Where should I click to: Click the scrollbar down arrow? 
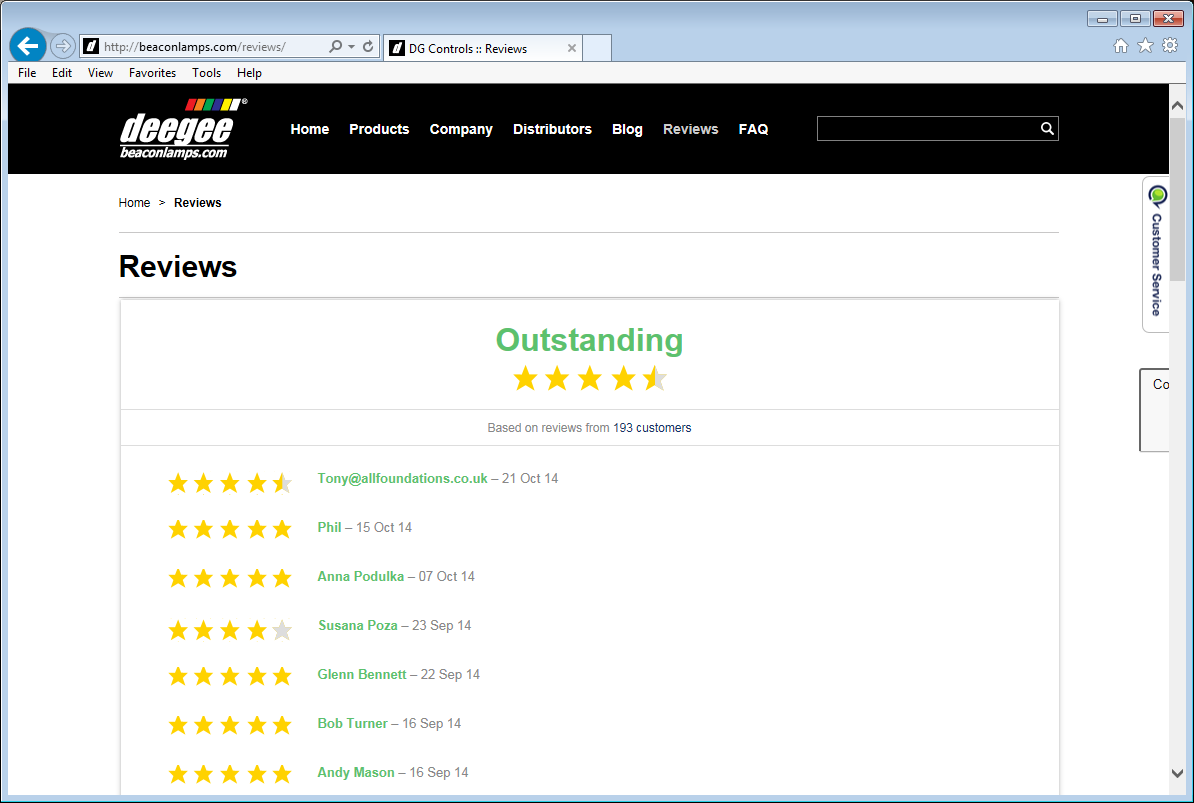(1177, 773)
